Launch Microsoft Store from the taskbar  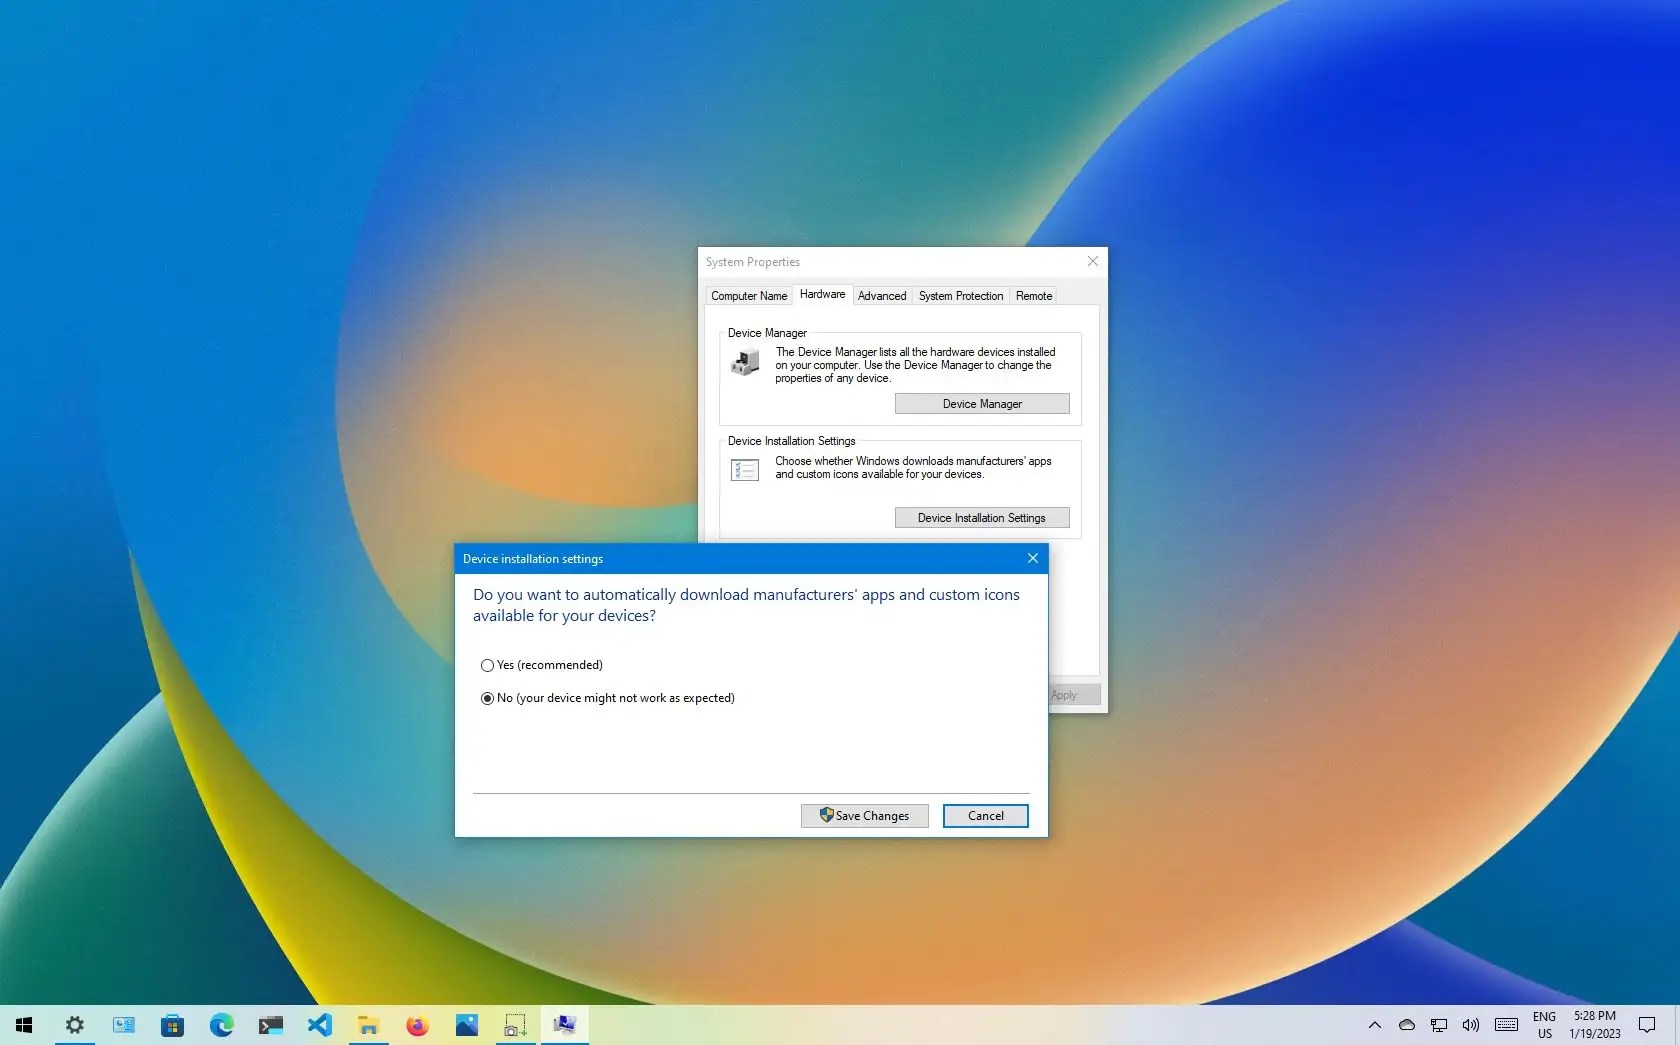(172, 1025)
